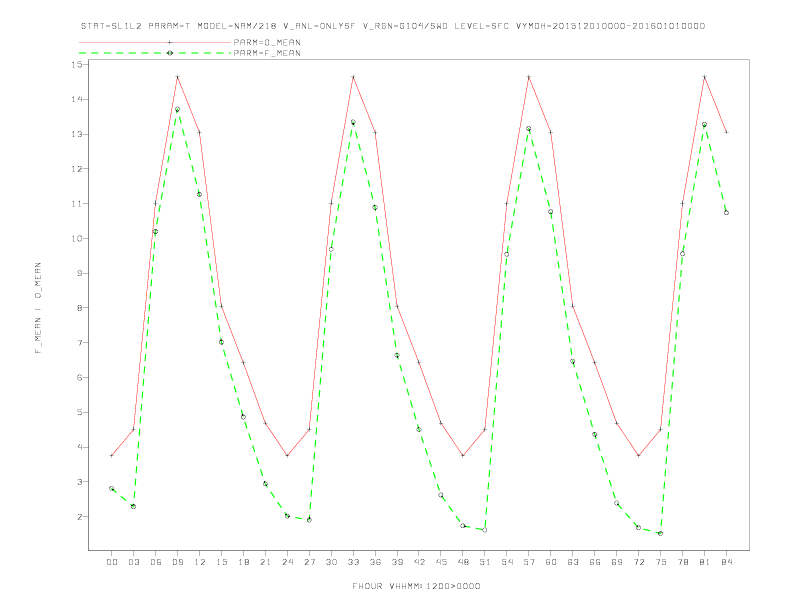Click the green F_MEAN circle marker at hour 00
This screenshot has height=612, width=792.
(112, 488)
